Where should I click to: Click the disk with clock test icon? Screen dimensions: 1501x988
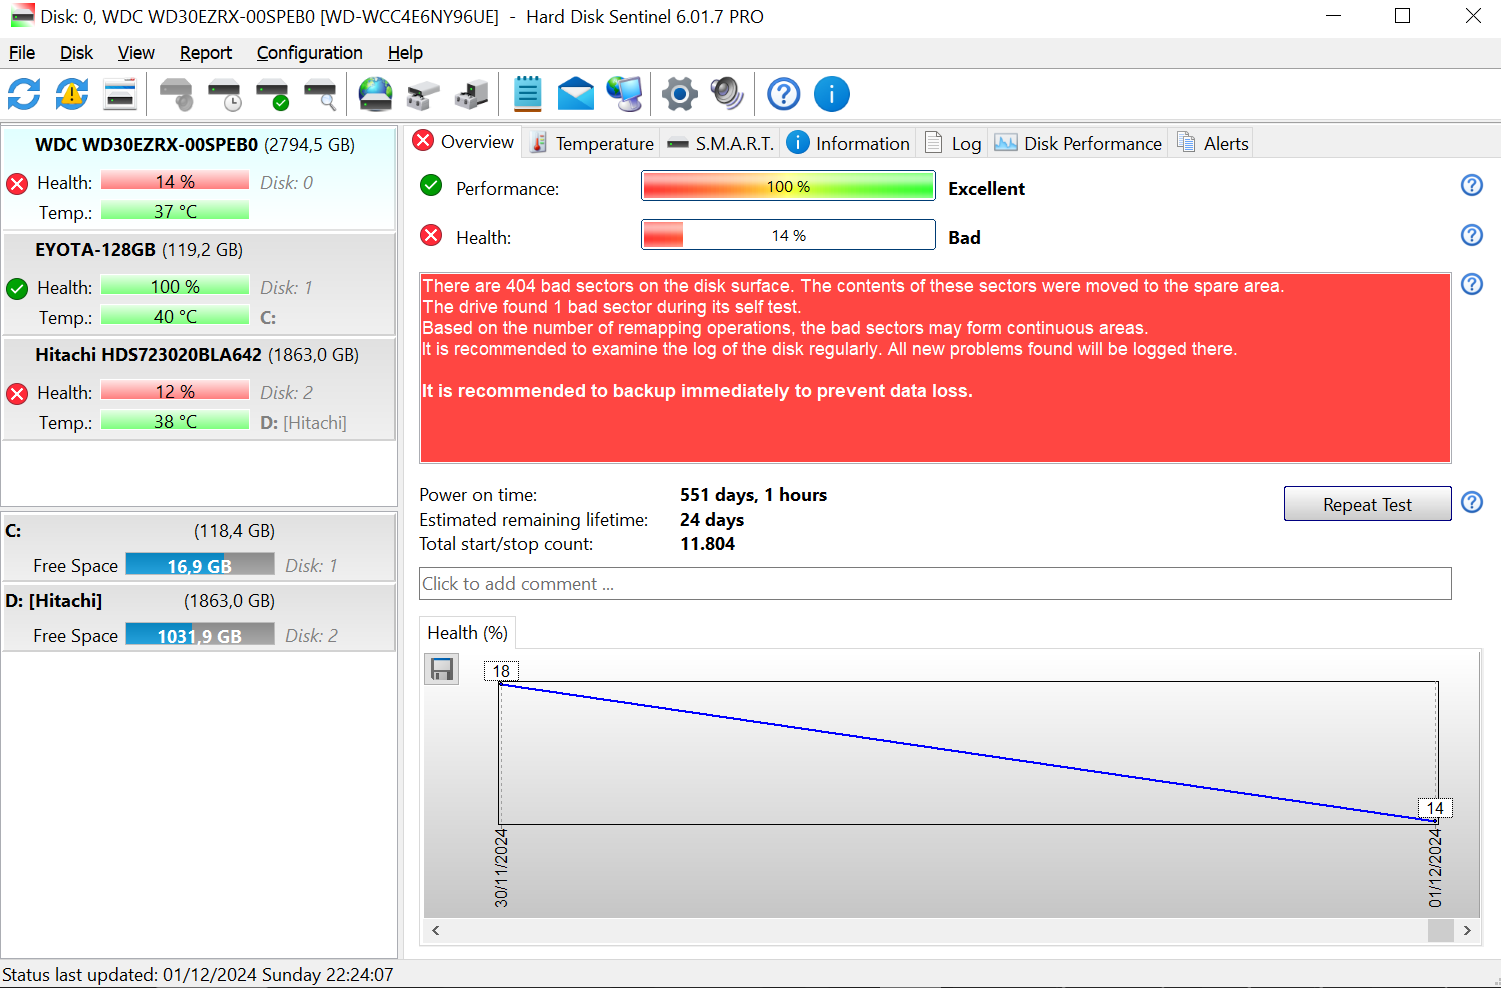[x=225, y=95]
